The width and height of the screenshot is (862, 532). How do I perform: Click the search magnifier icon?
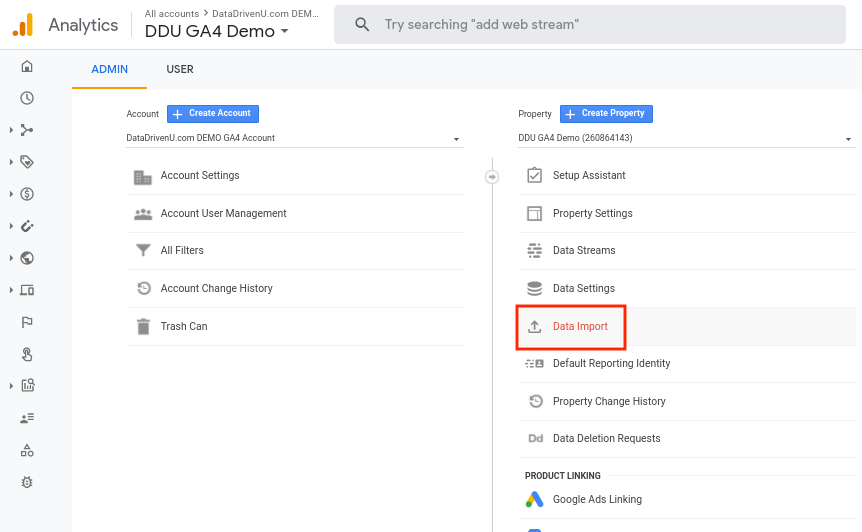coord(362,24)
